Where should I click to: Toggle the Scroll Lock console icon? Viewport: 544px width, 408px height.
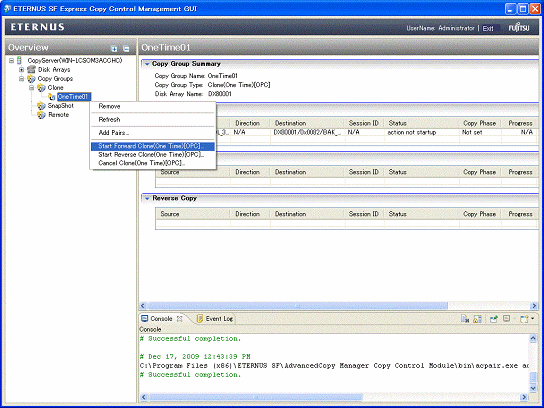(x=478, y=318)
